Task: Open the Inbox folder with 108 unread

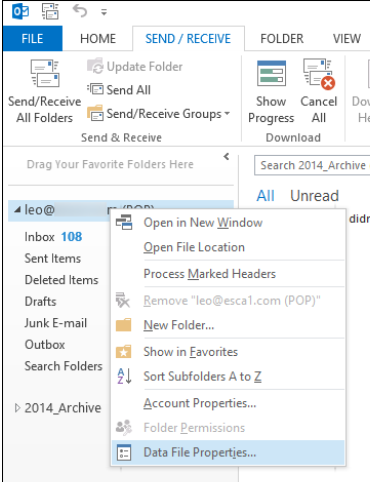Action: (x=53, y=237)
